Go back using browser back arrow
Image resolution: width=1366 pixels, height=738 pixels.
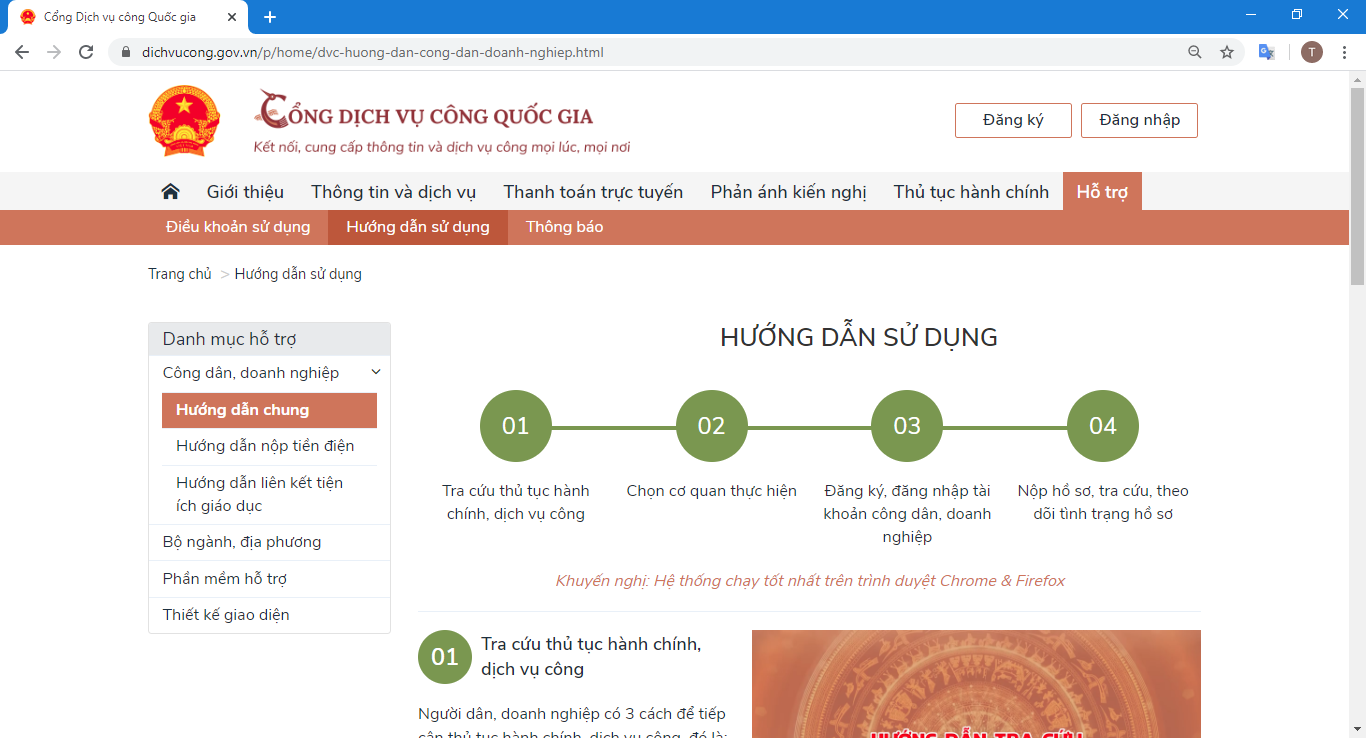tap(22, 52)
